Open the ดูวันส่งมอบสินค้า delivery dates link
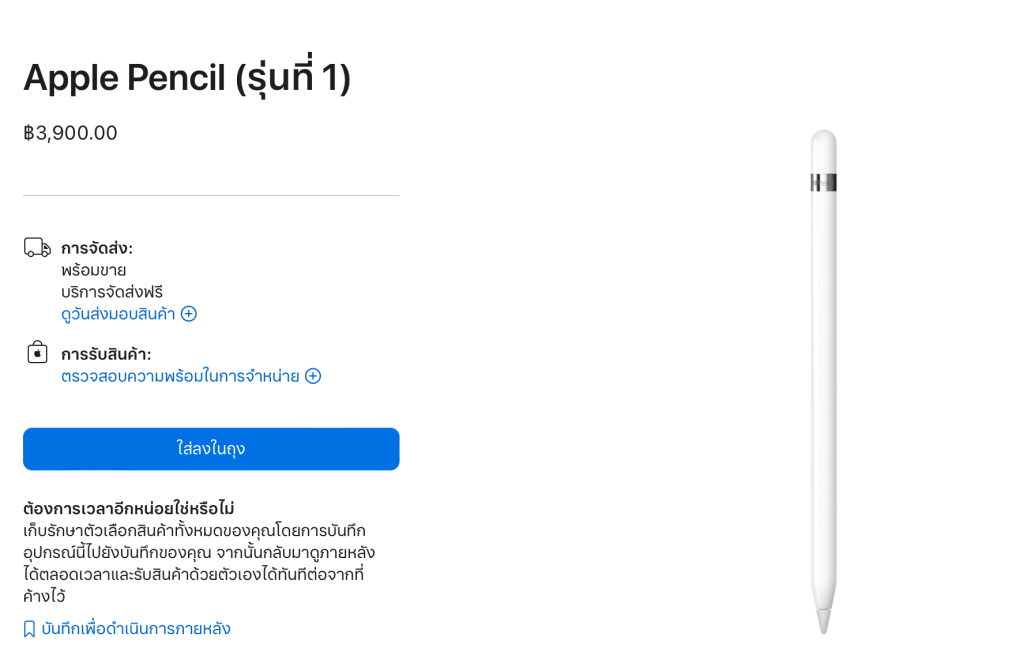Screen dimensions: 1024x671 pyautogui.click(x=118, y=314)
